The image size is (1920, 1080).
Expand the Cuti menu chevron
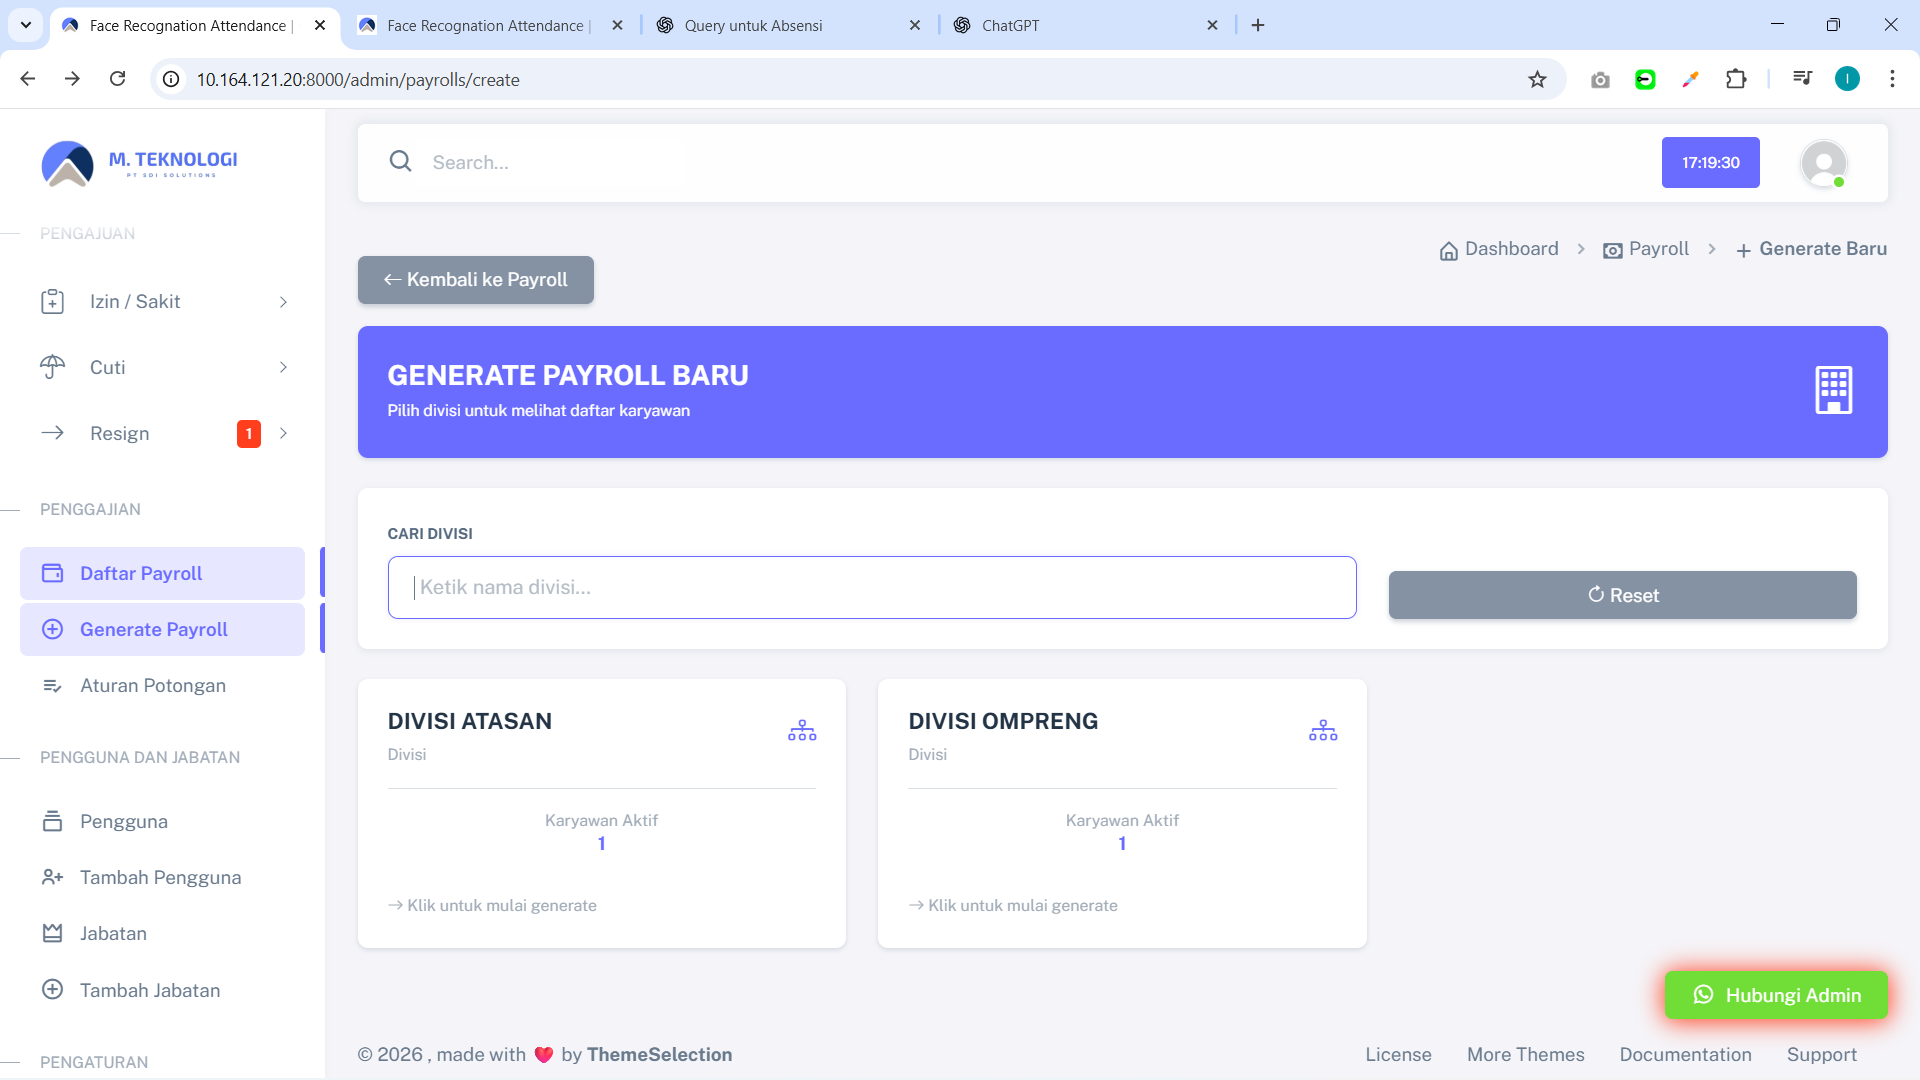click(283, 367)
